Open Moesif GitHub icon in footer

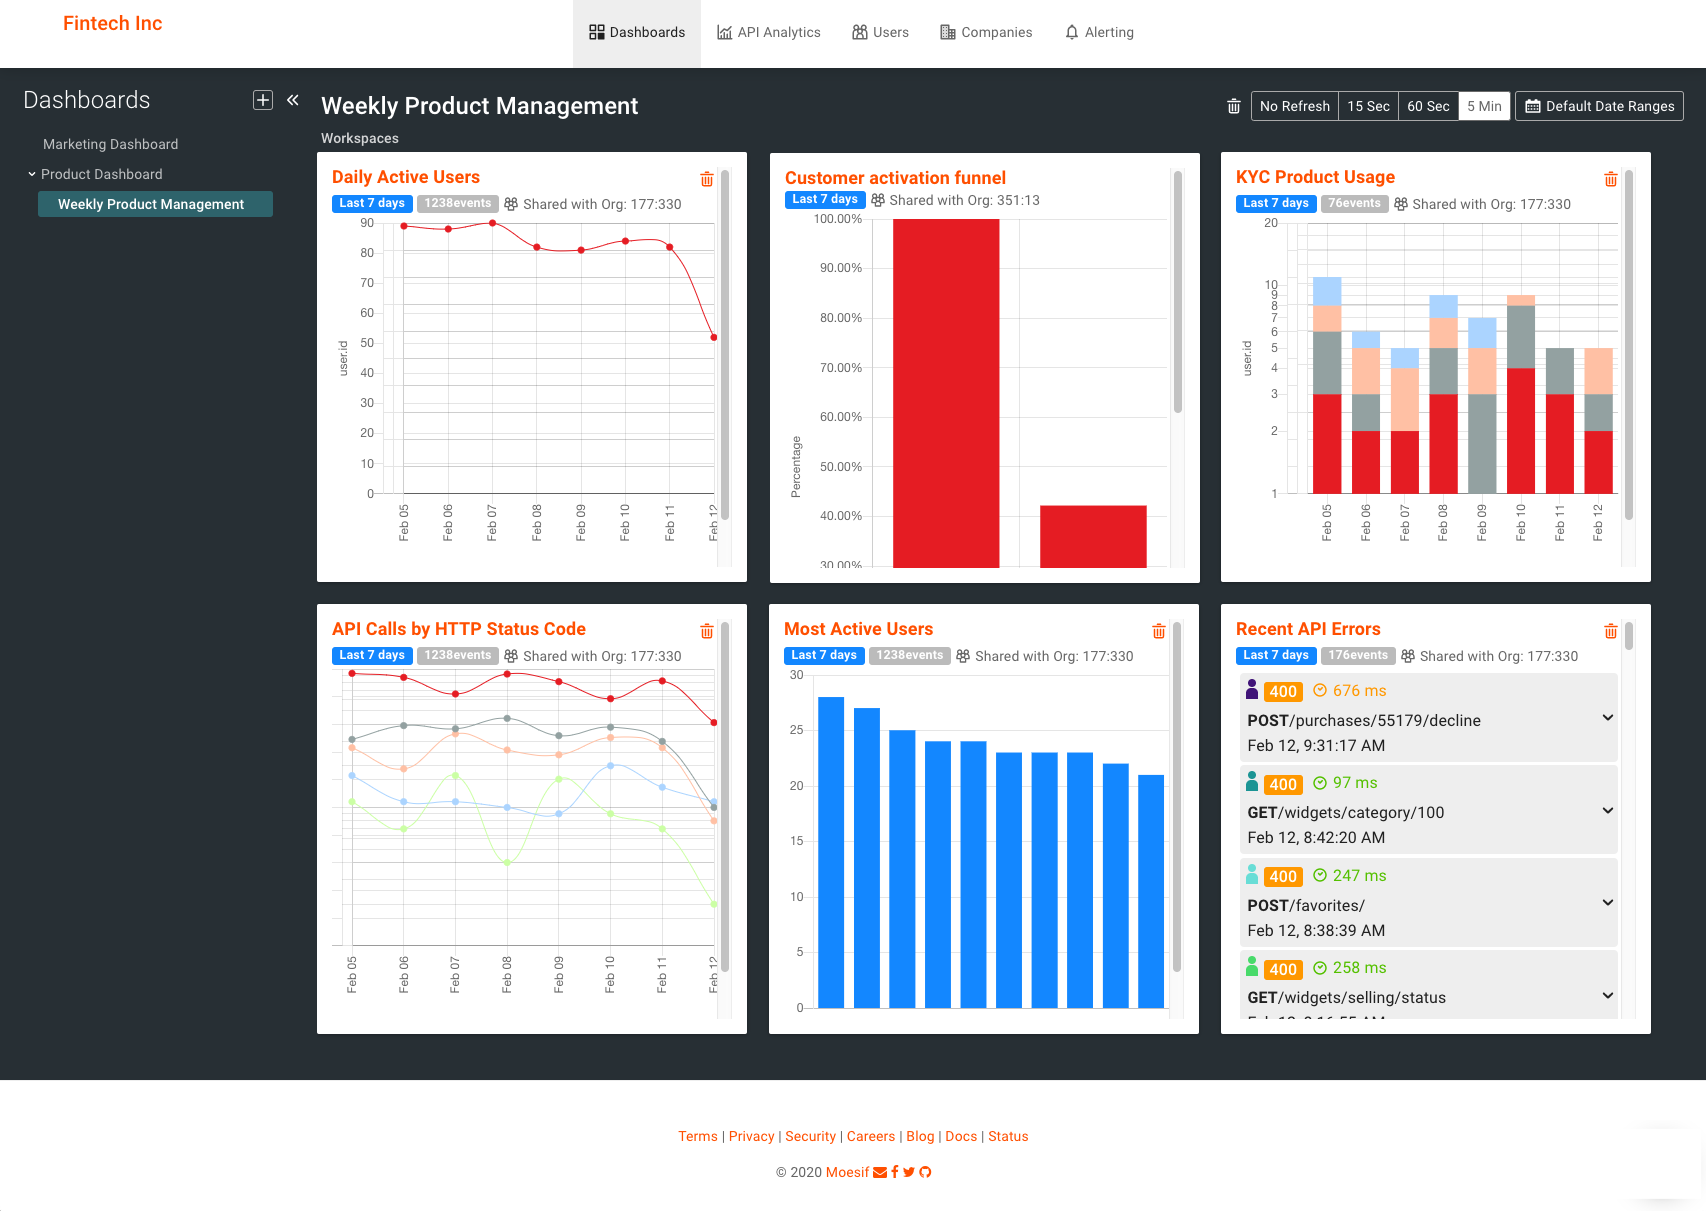tap(926, 1172)
